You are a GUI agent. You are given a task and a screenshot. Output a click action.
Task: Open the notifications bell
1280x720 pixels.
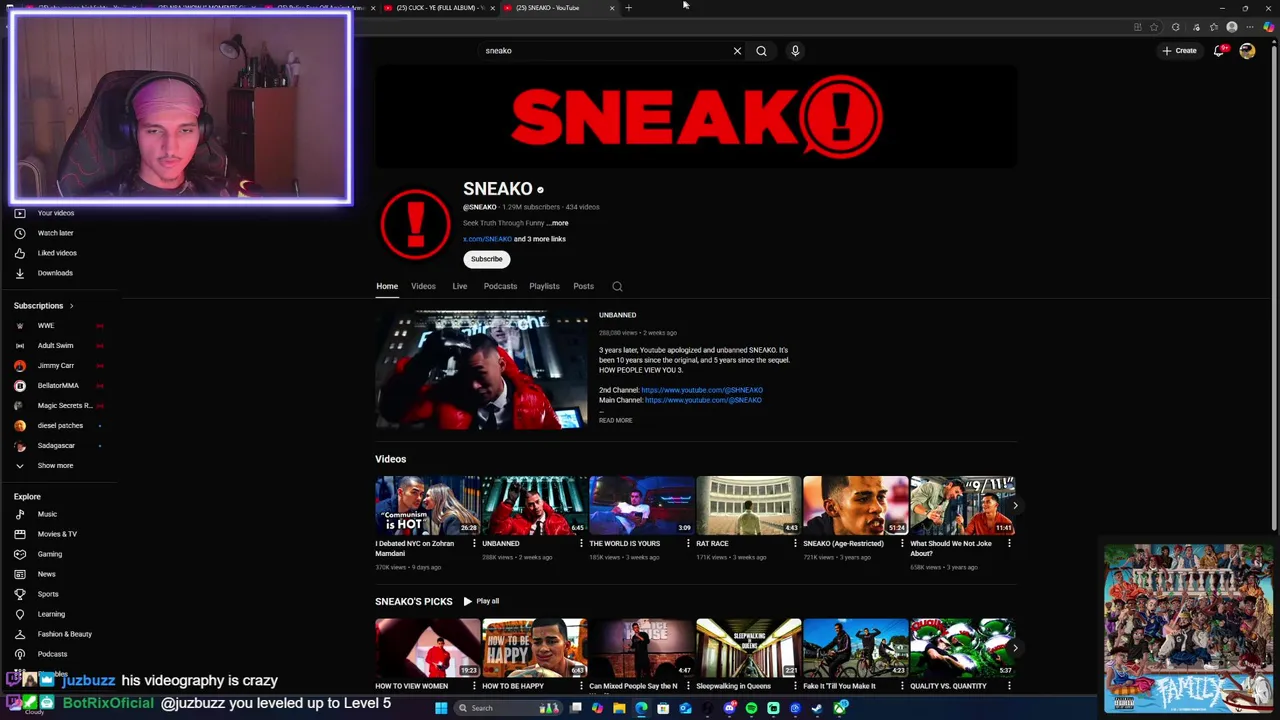(1219, 51)
